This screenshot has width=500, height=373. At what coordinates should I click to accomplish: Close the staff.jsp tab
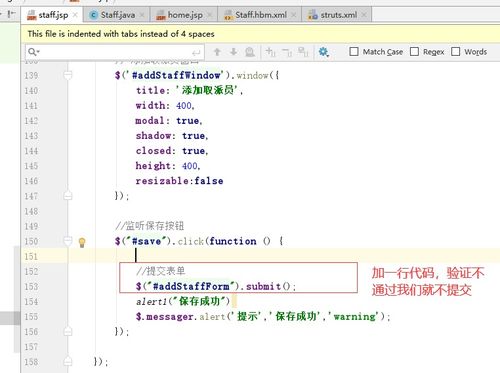[75, 15]
